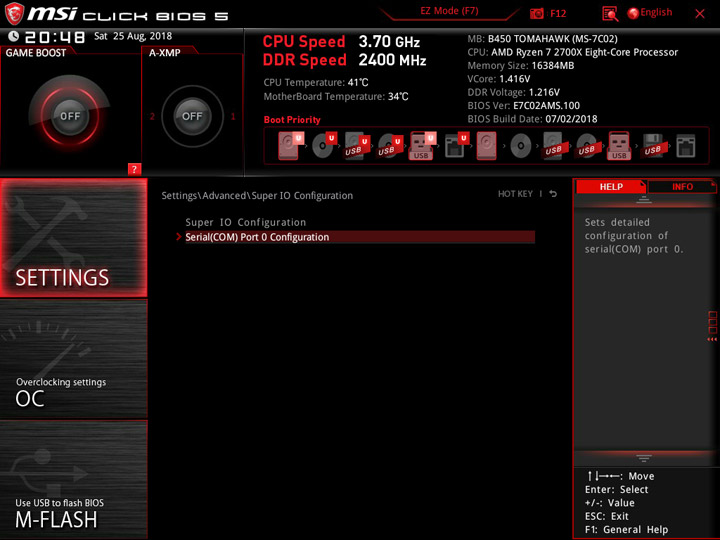Select legacy USB key boot icon
The width and height of the screenshot is (720, 540).
click(x=619, y=146)
